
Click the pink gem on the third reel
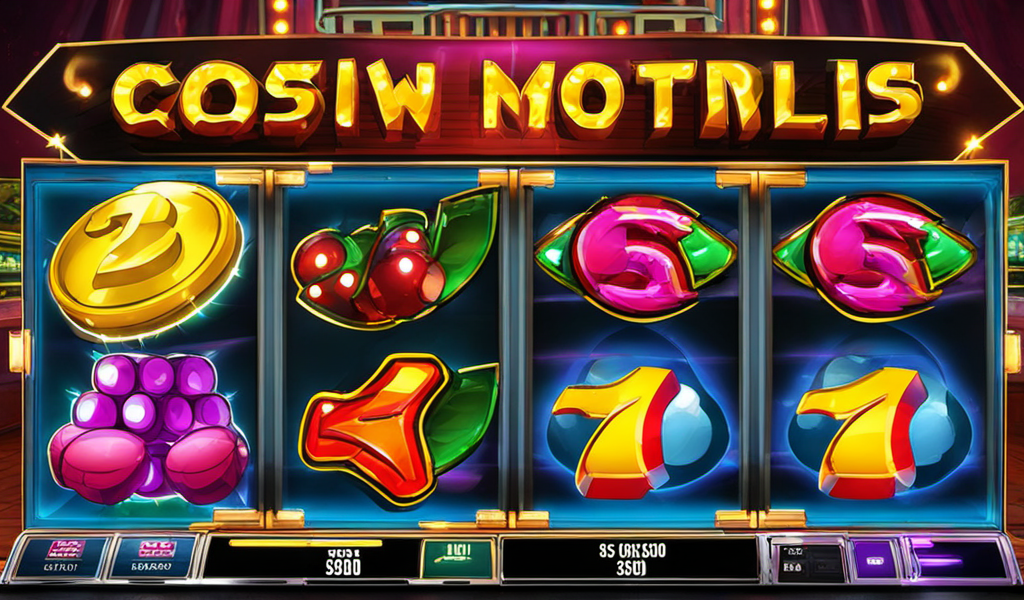point(635,257)
